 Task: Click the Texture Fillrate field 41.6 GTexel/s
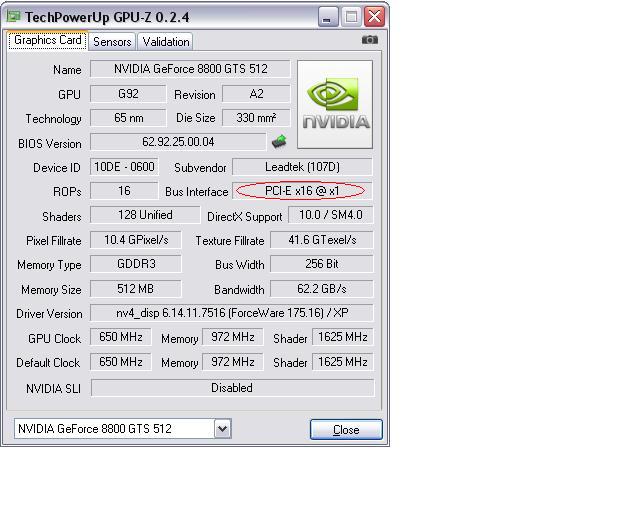[322, 240]
